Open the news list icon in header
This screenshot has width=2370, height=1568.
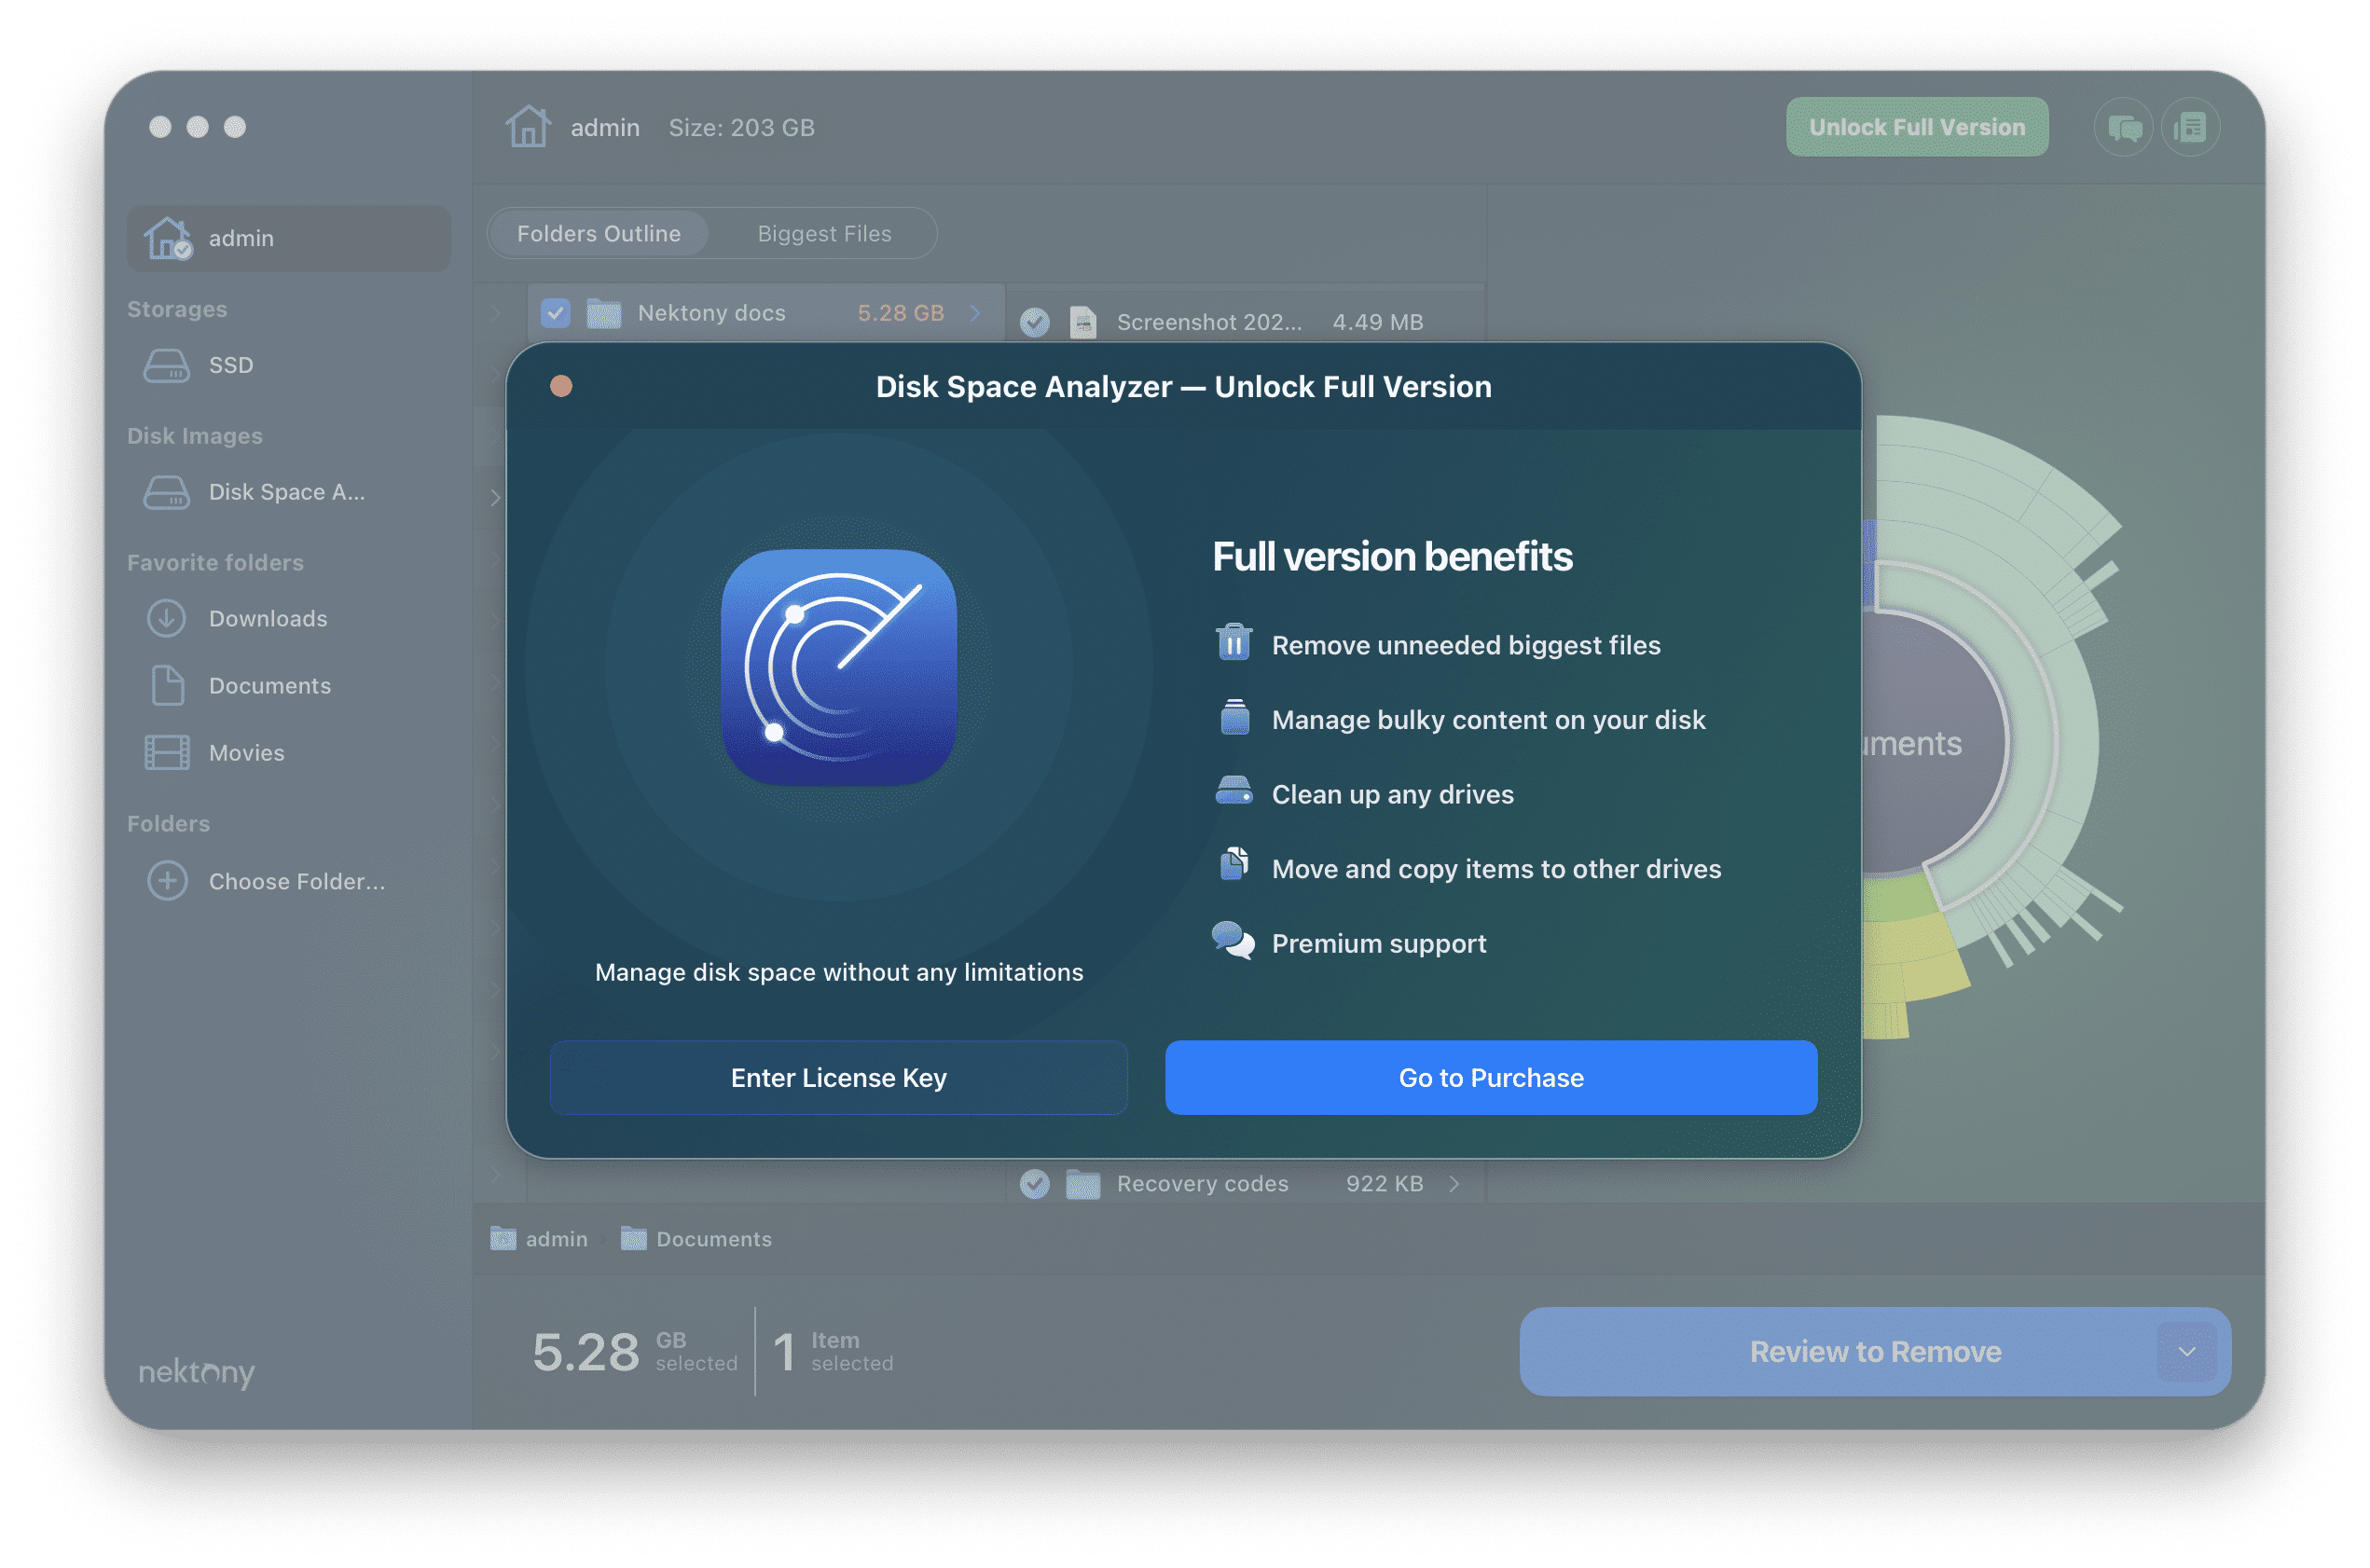(x=2189, y=127)
